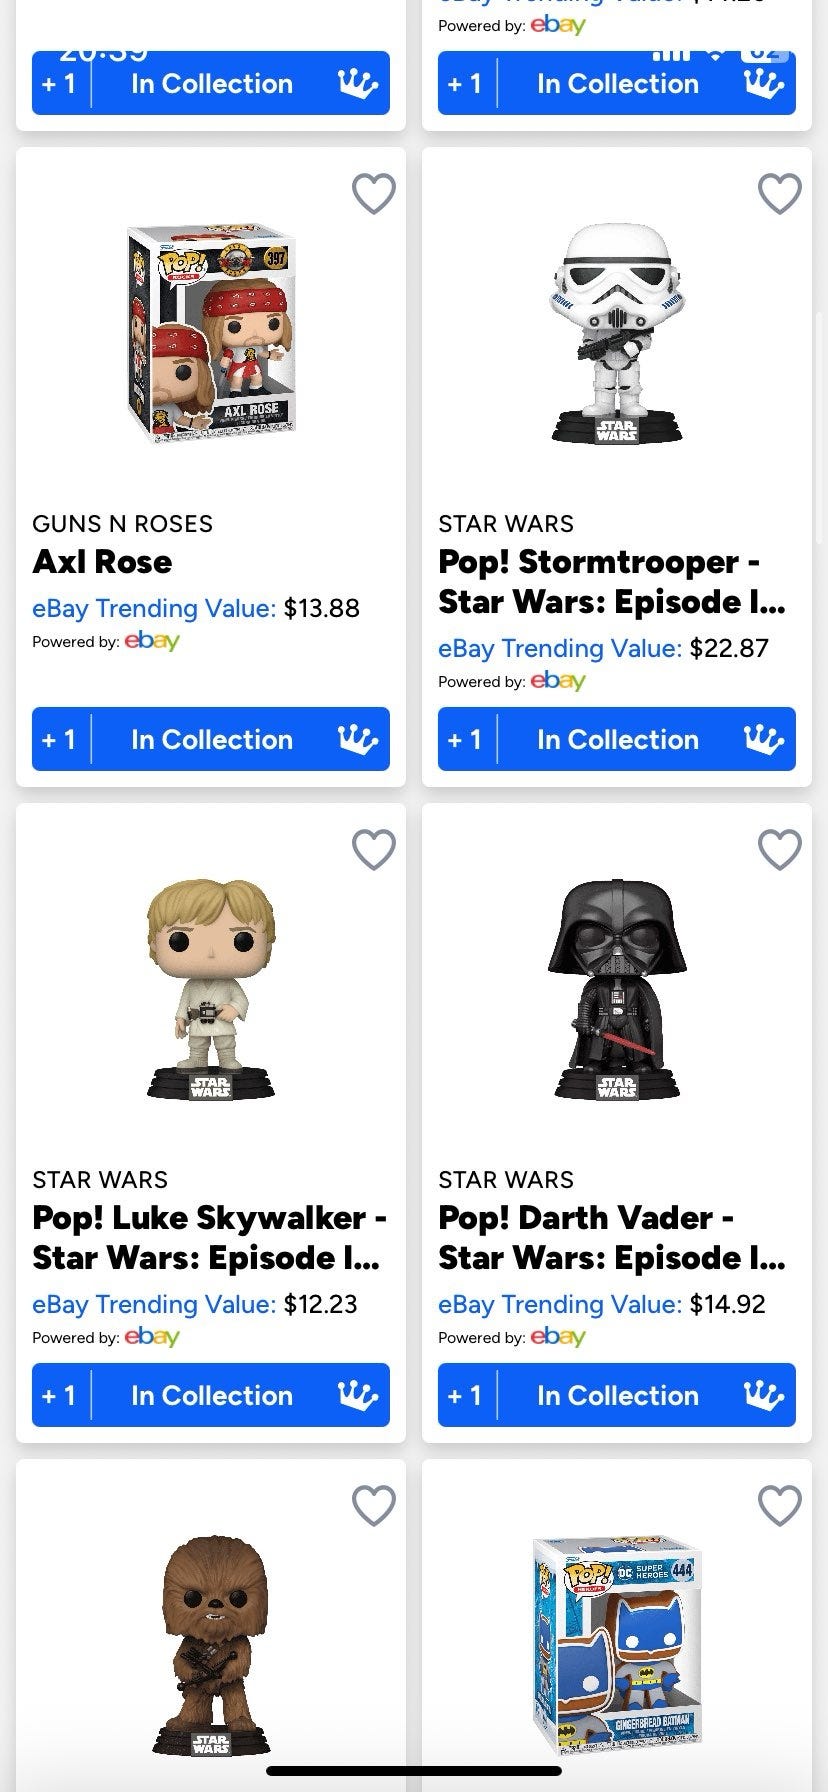
Task: Open Pop! Stormtrooper title link
Action: (x=611, y=582)
